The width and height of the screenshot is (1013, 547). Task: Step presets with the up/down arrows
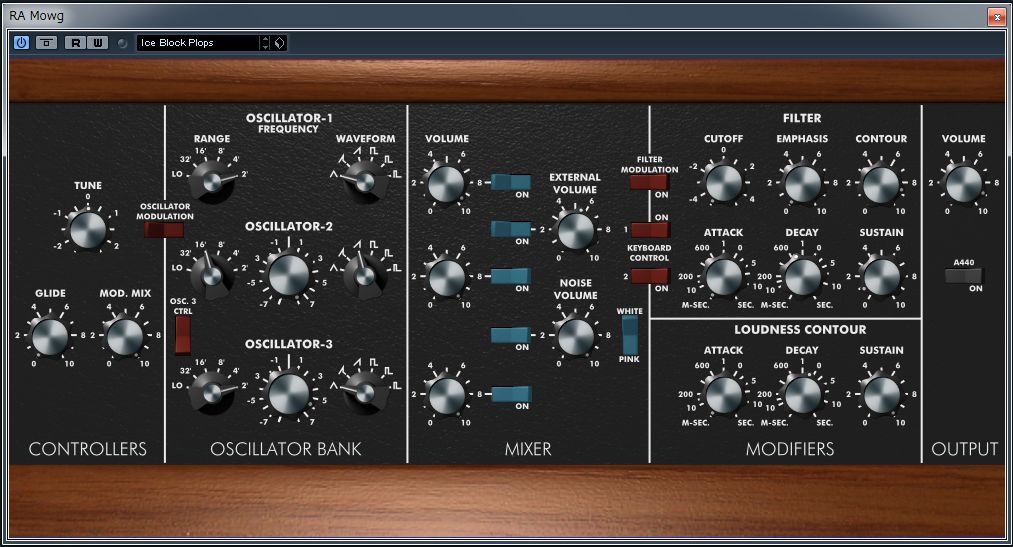(x=265, y=43)
